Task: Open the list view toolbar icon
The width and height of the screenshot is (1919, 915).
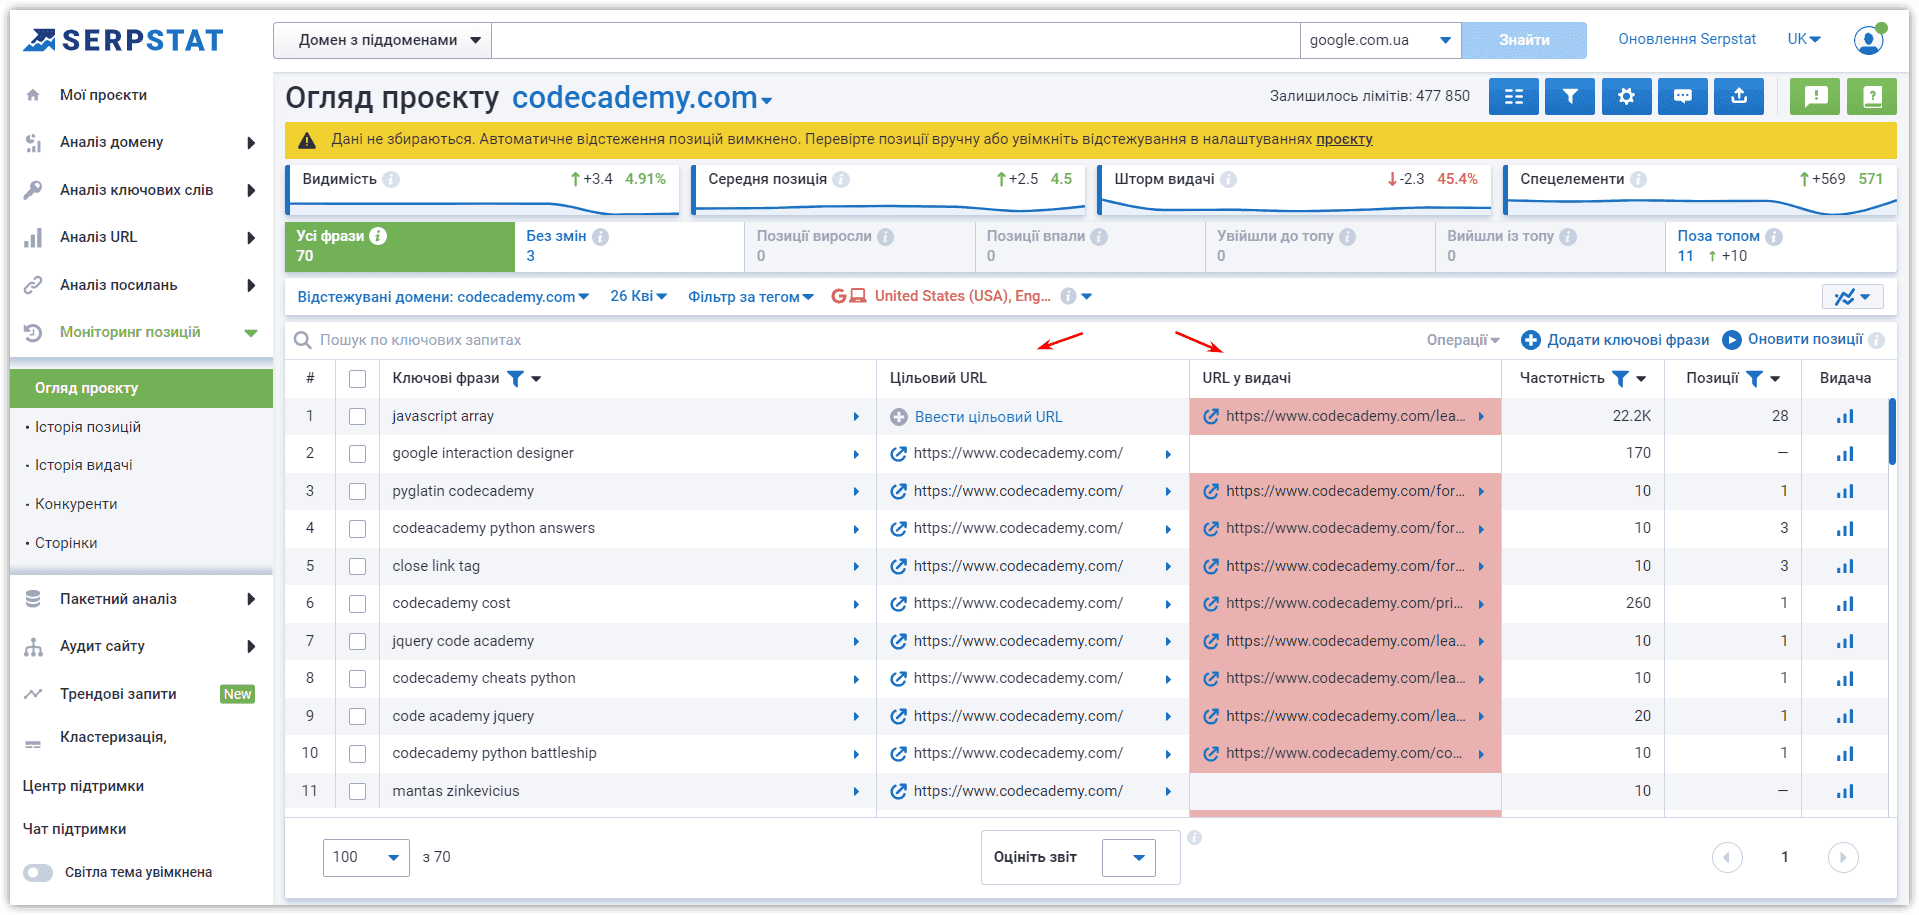Action: click(x=1514, y=97)
